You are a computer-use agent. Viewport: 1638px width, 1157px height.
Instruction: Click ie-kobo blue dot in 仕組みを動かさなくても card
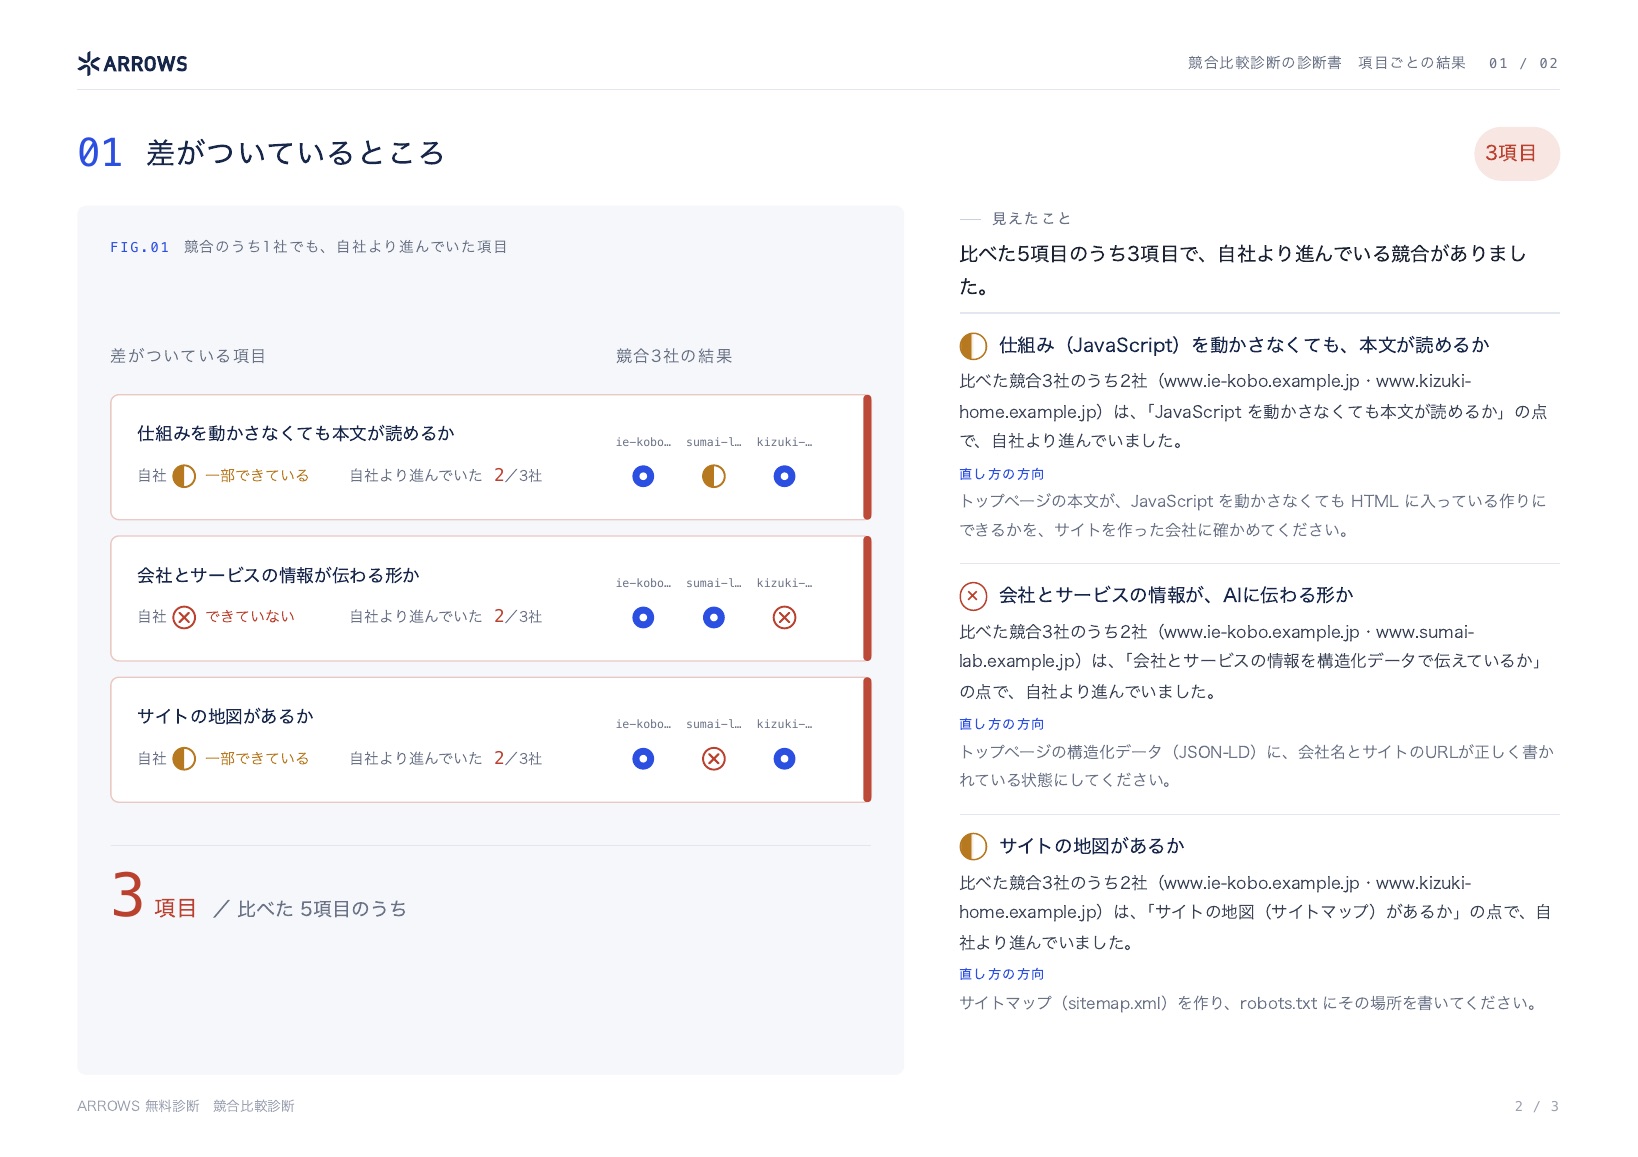(643, 476)
